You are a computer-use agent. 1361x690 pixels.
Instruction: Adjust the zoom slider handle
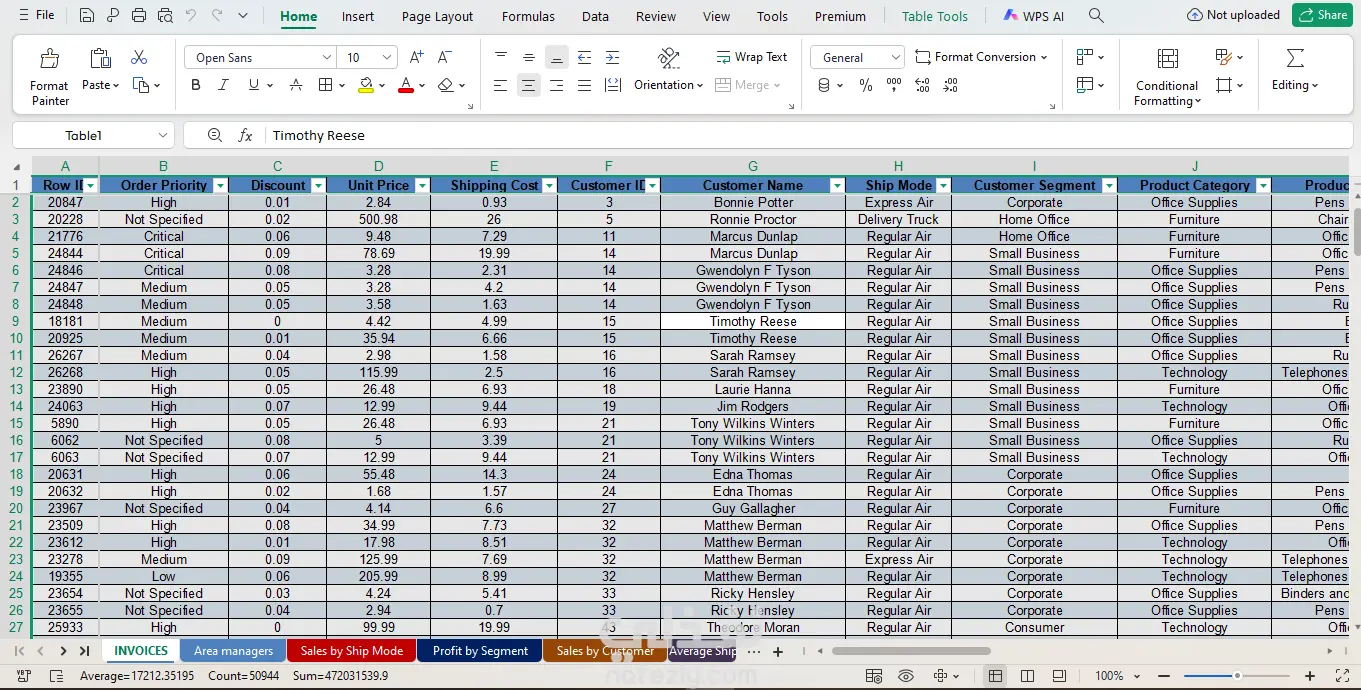point(1237,676)
